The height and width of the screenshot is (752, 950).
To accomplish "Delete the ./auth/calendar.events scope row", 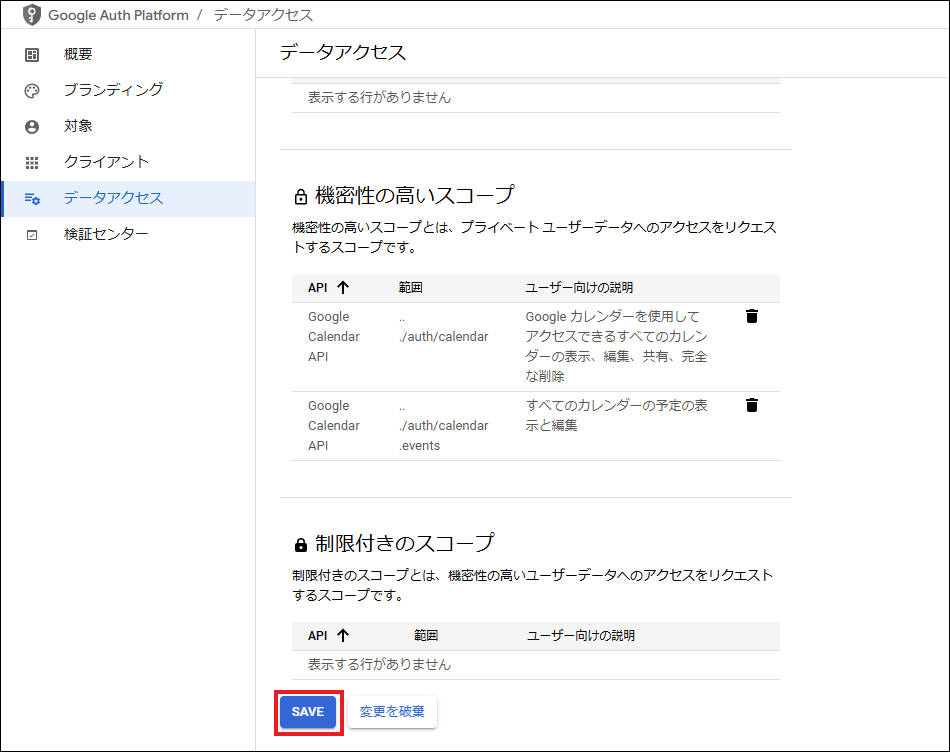I will [x=752, y=405].
